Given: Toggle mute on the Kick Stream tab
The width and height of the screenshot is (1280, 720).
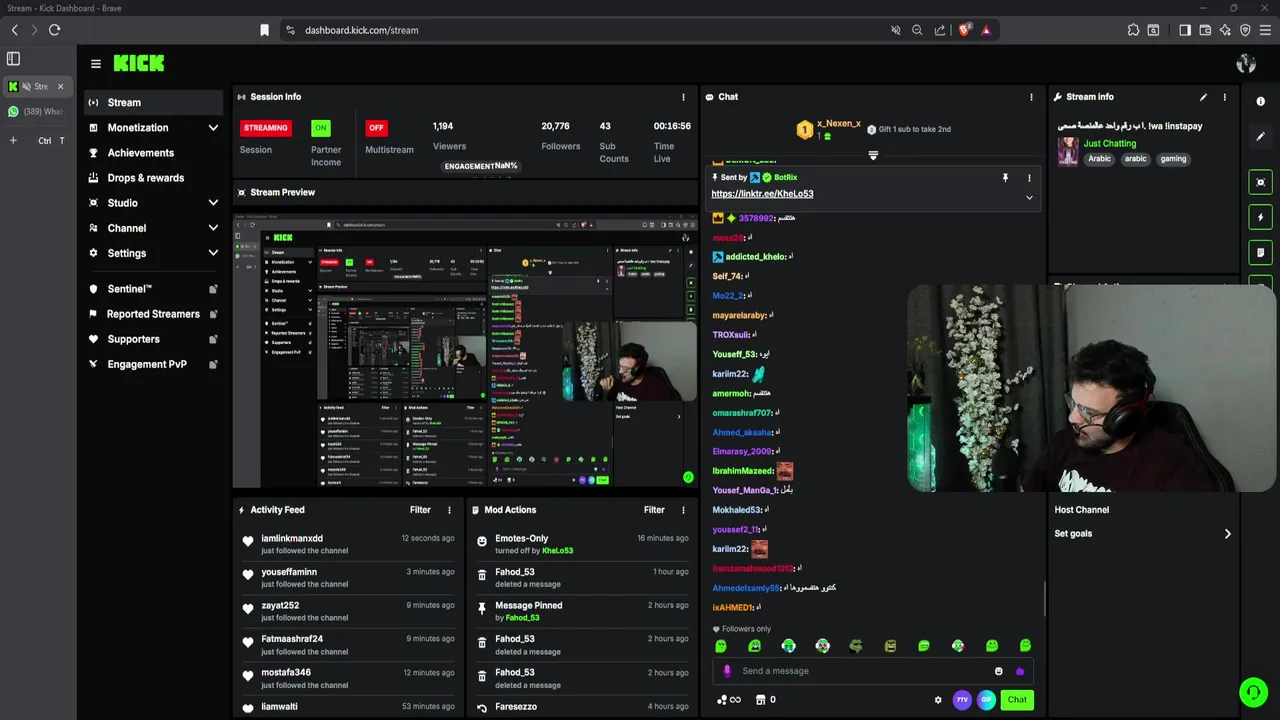Looking at the screenshot, I should (x=26, y=86).
